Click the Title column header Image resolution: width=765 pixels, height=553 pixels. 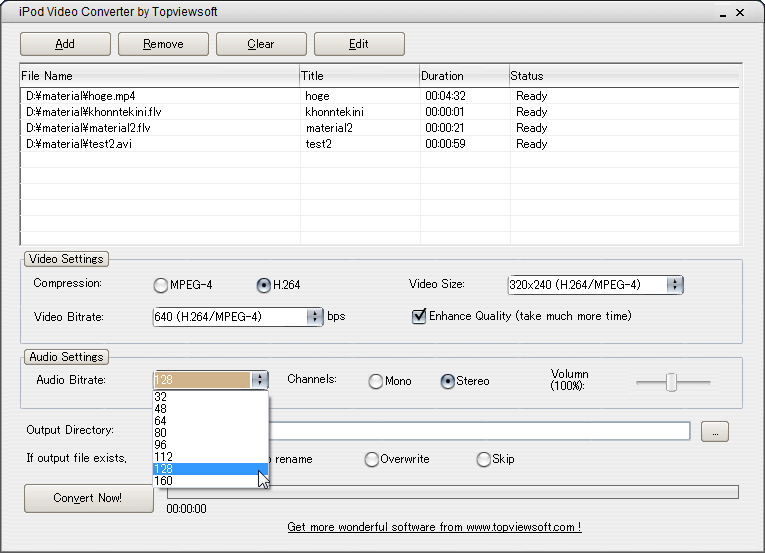click(x=360, y=76)
